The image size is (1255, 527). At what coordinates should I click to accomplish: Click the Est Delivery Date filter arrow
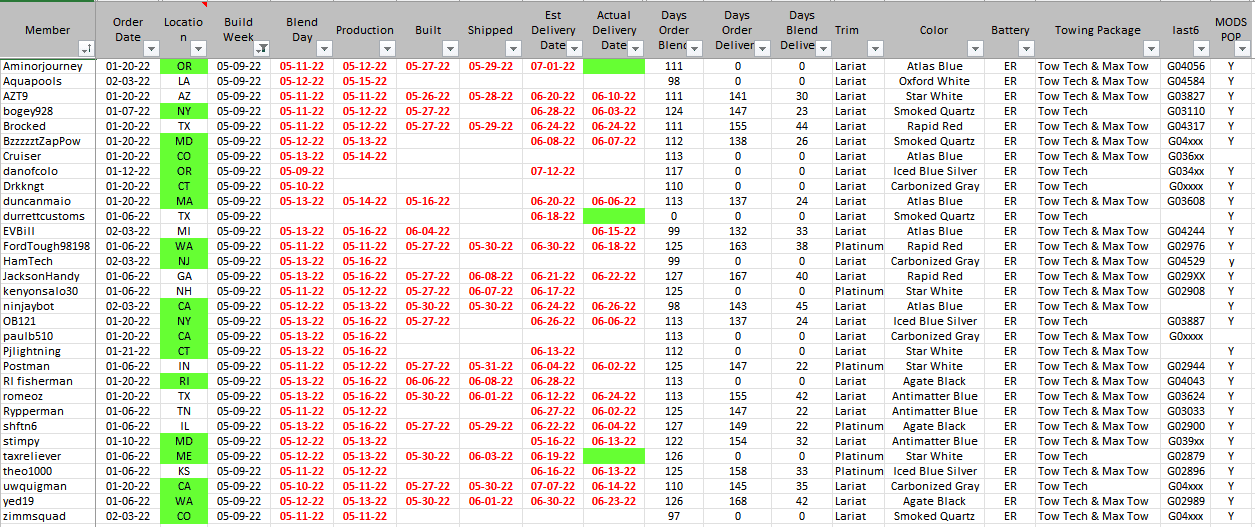[574, 48]
